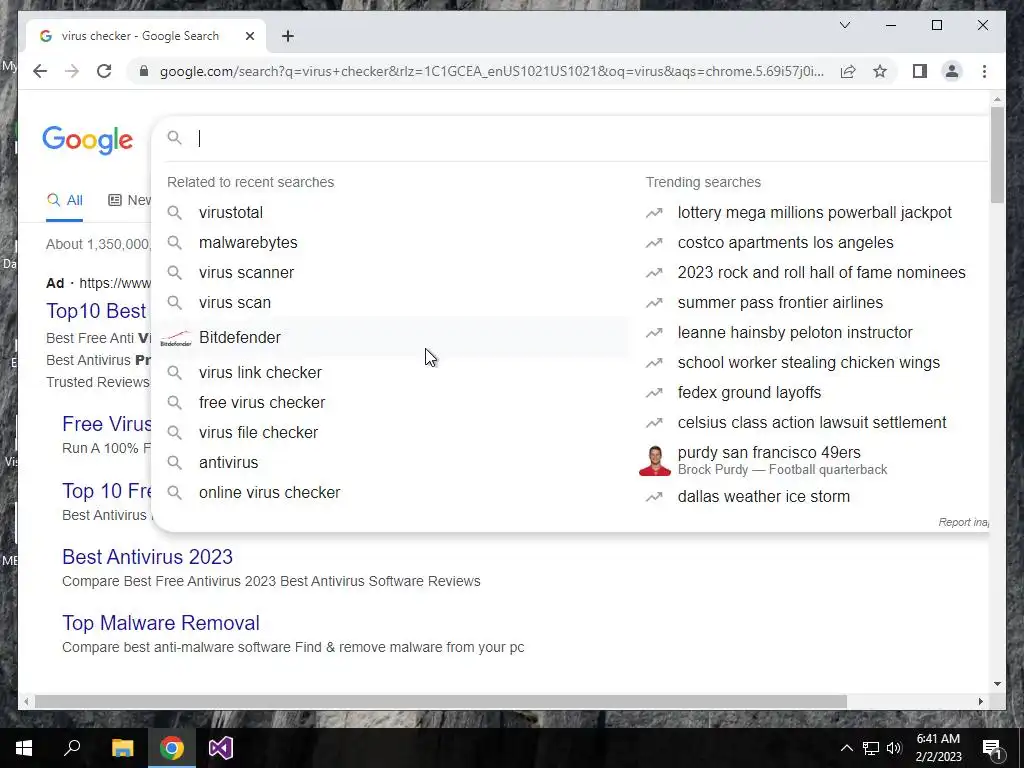Image resolution: width=1024 pixels, height=768 pixels.
Task: Pick the virus file checker suggestion
Action: point(392,432)
